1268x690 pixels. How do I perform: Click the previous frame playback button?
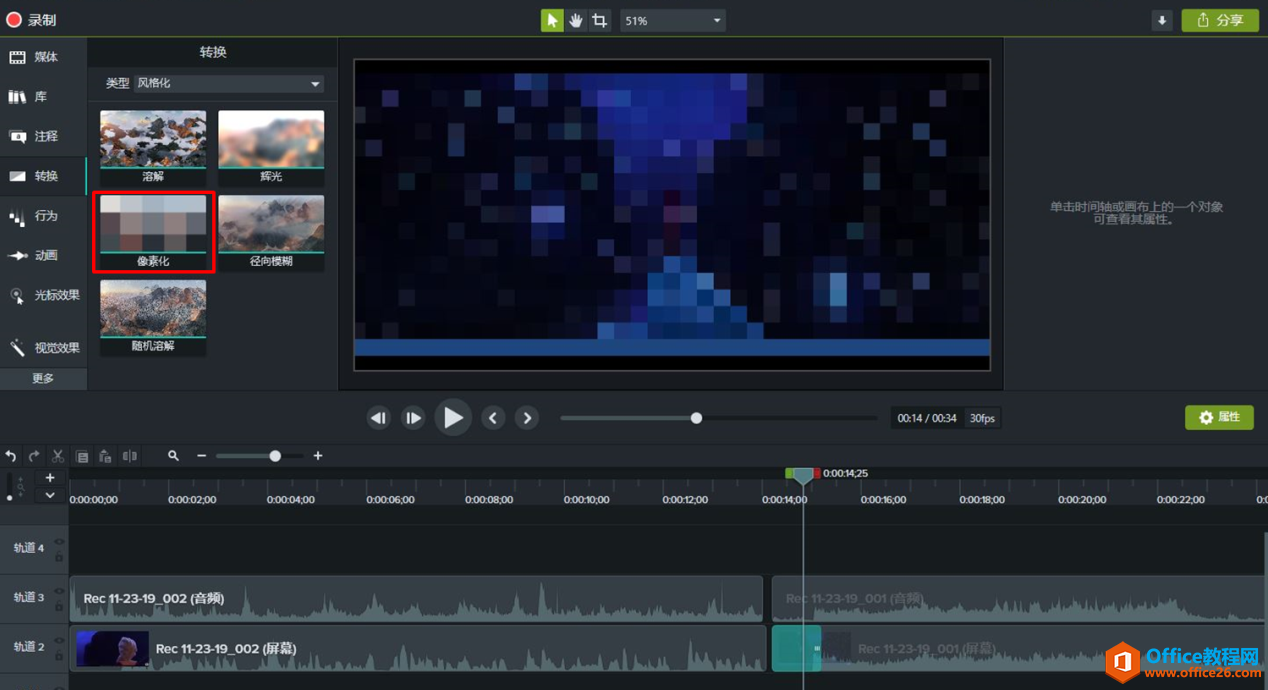click(378, 418)
